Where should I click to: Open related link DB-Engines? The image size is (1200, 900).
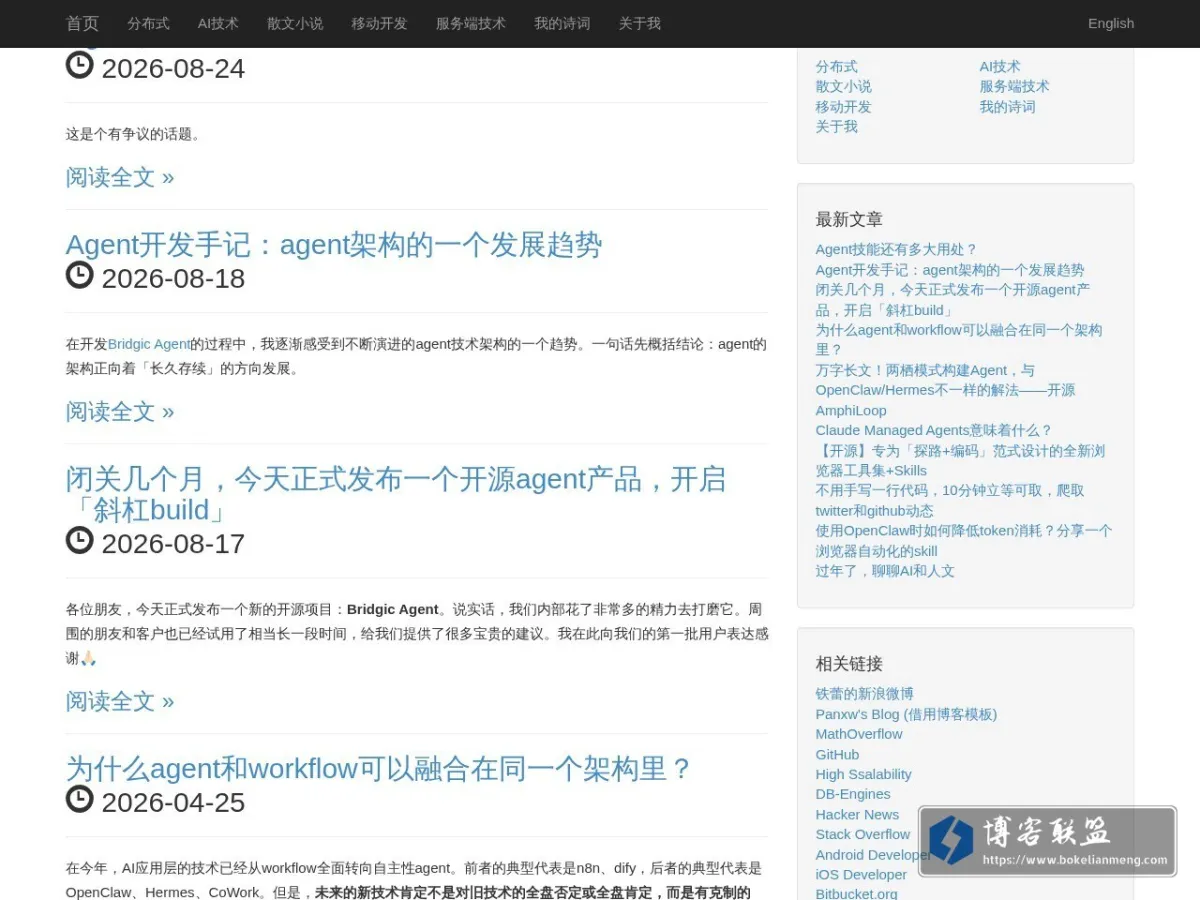(x=853, y=794)
